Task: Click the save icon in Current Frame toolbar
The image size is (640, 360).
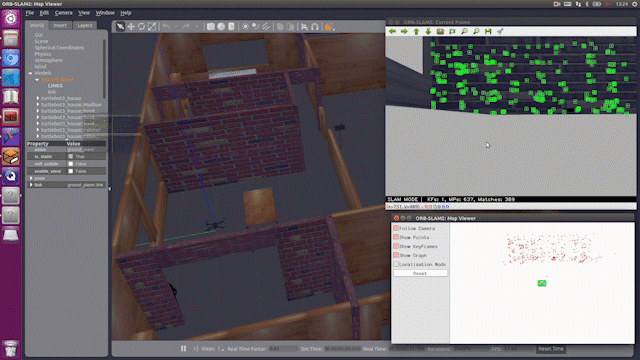Action: (488, 31)
